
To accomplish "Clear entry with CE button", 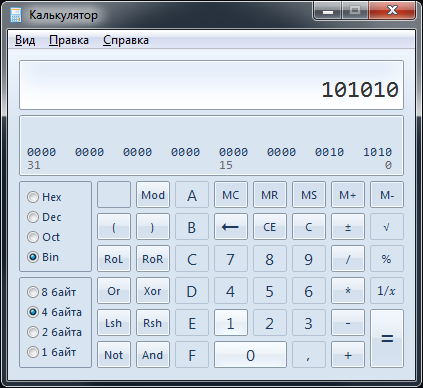I will coord(270,227).
